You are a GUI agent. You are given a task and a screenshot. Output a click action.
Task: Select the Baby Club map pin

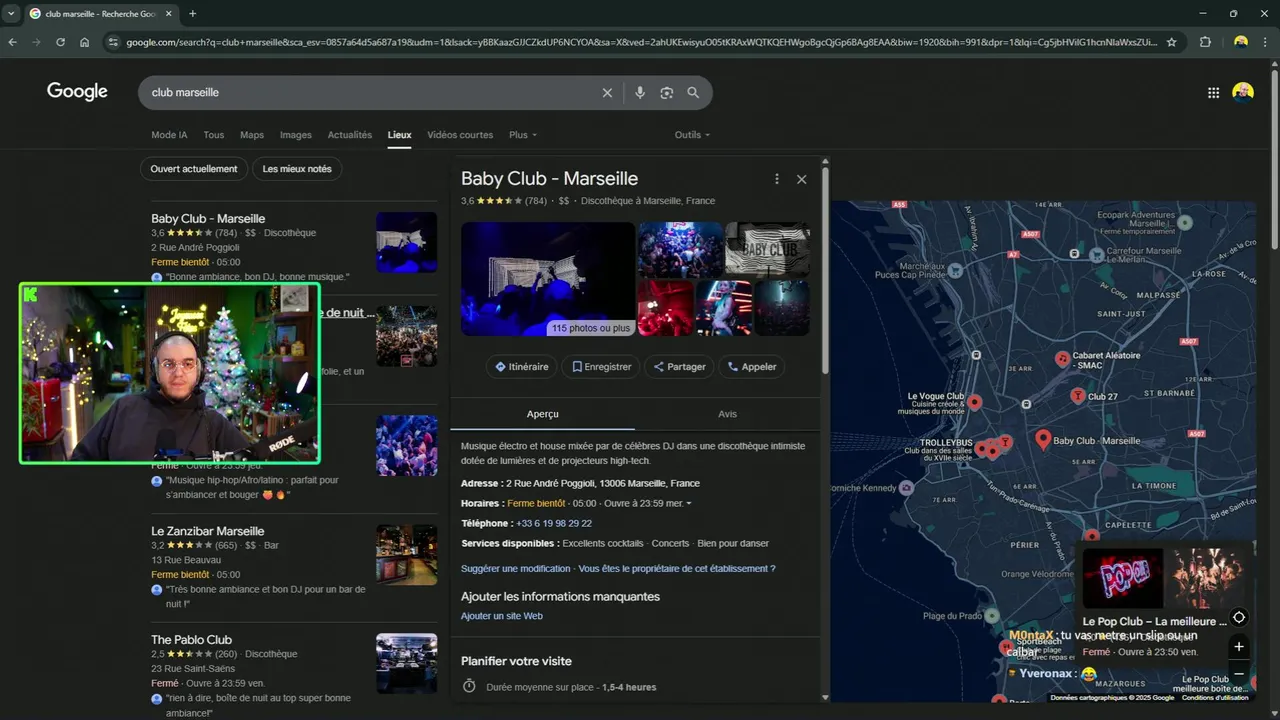tap(1043, 439)
